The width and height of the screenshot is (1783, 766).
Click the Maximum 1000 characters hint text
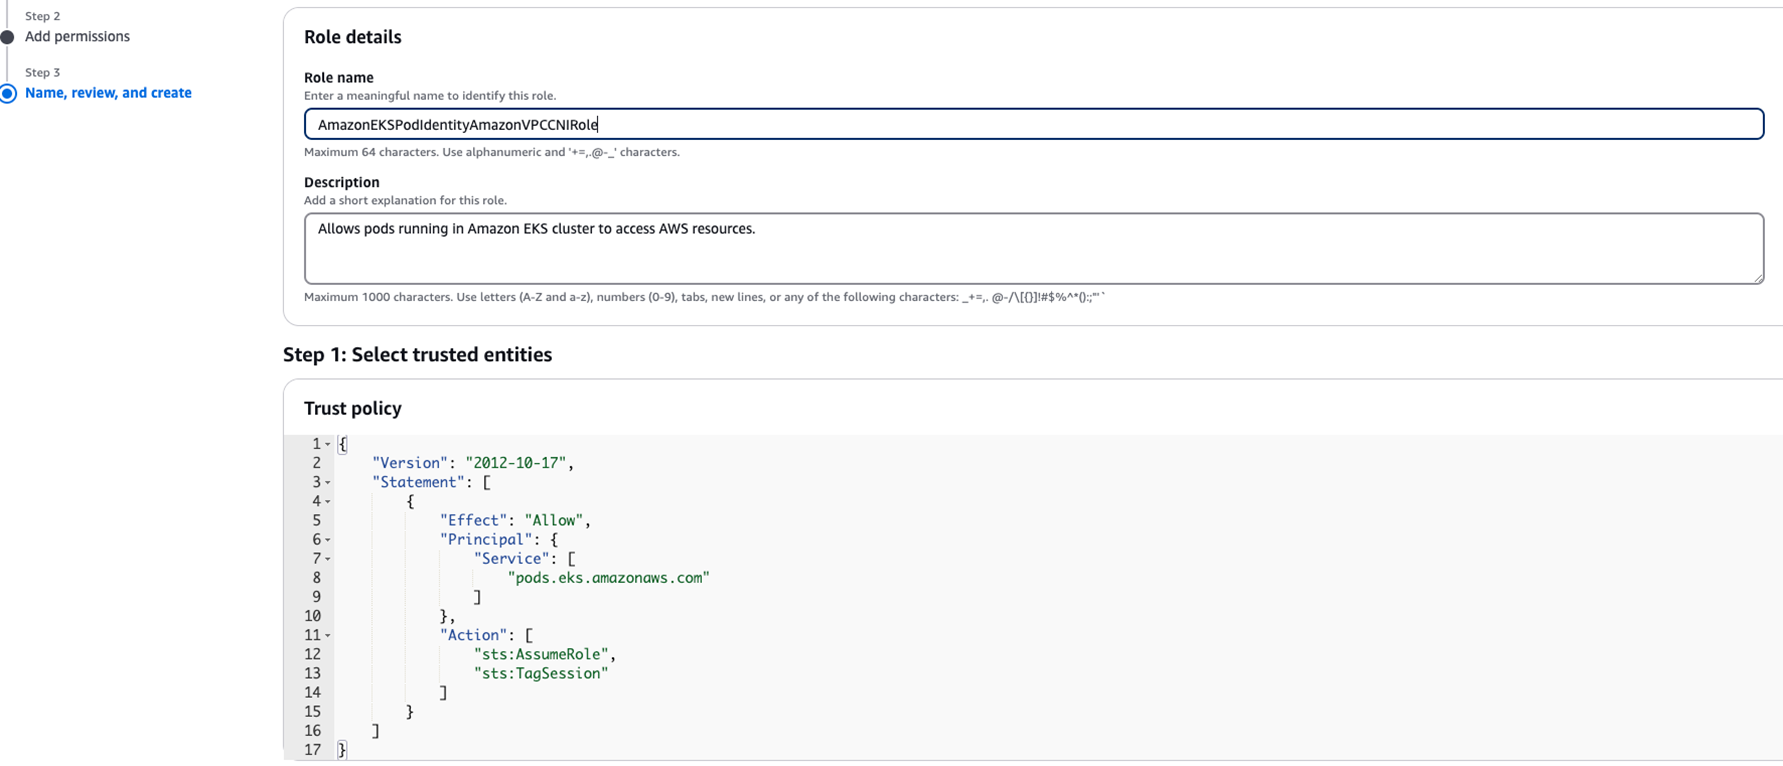(x=705, y=297)
